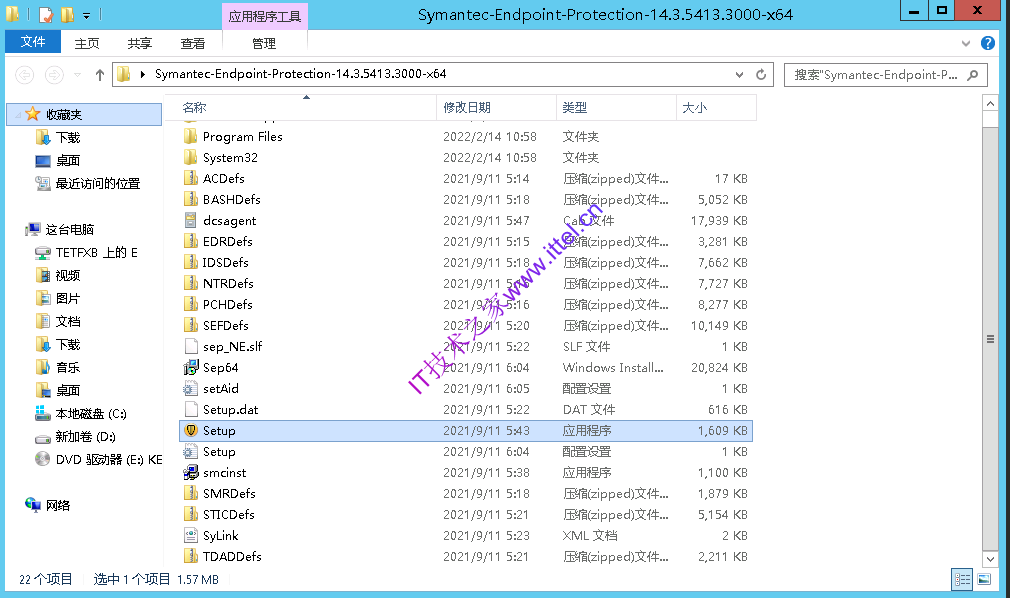Sort files by 类型 column header
This screenshot has width=1010, height=598.
616,108
